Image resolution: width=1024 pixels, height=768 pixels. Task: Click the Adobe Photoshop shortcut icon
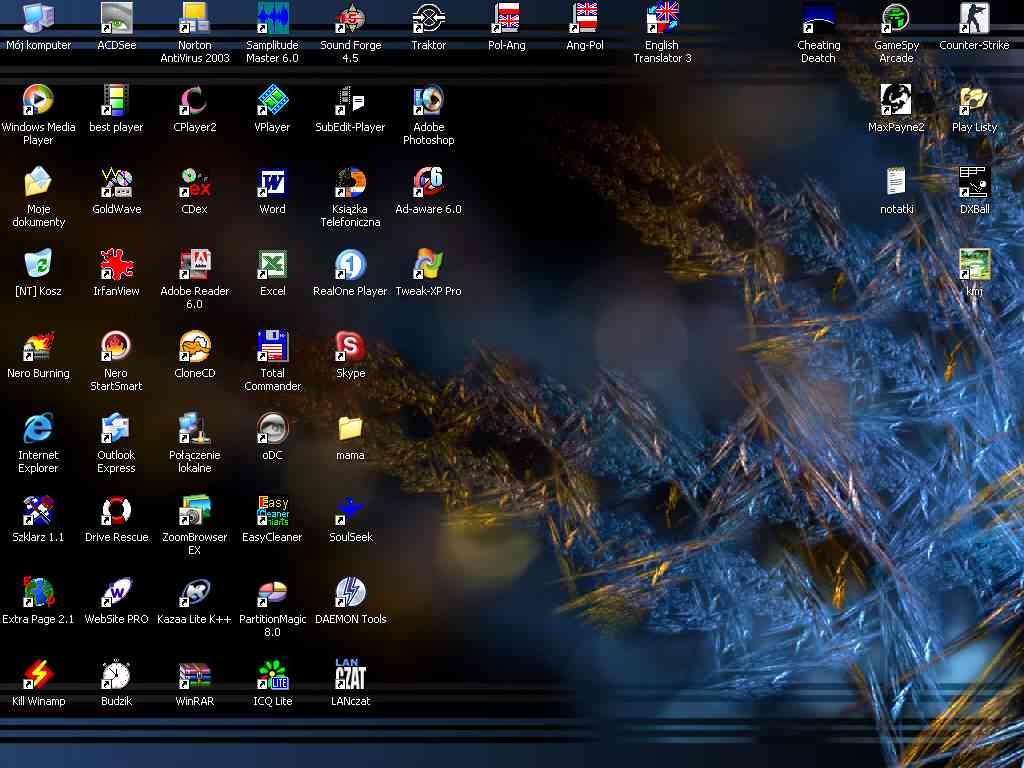[429, 100]
